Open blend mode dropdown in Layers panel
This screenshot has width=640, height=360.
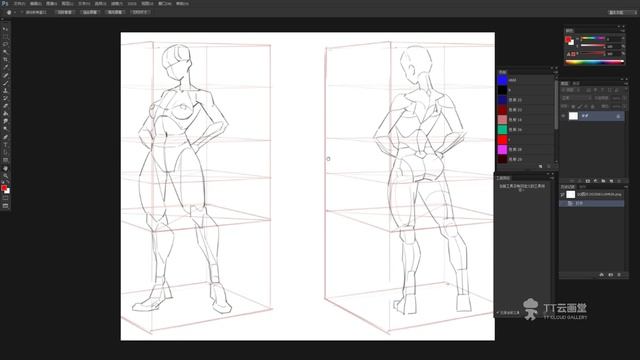tap(576, 98)
